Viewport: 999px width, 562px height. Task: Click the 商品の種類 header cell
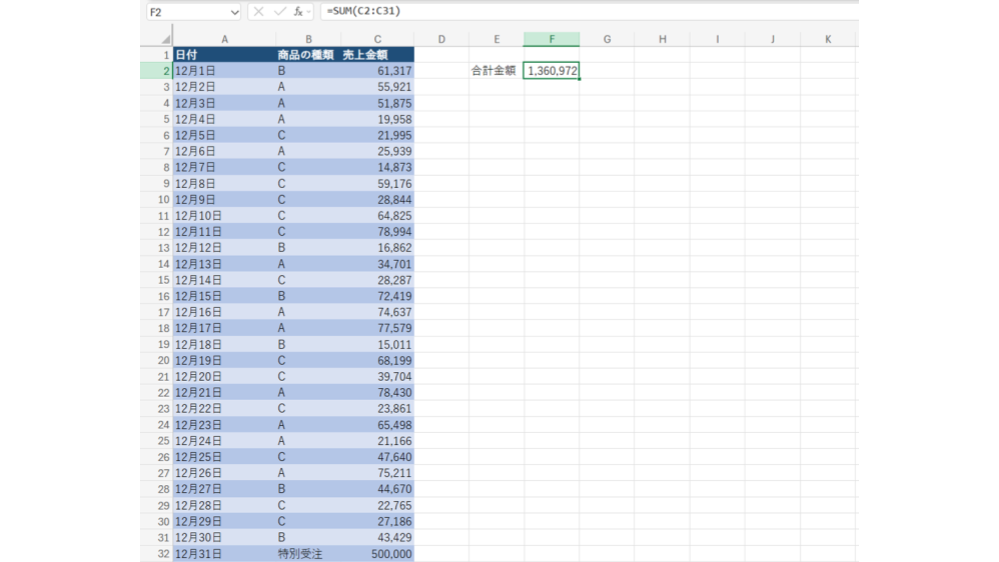pos(308,55)
